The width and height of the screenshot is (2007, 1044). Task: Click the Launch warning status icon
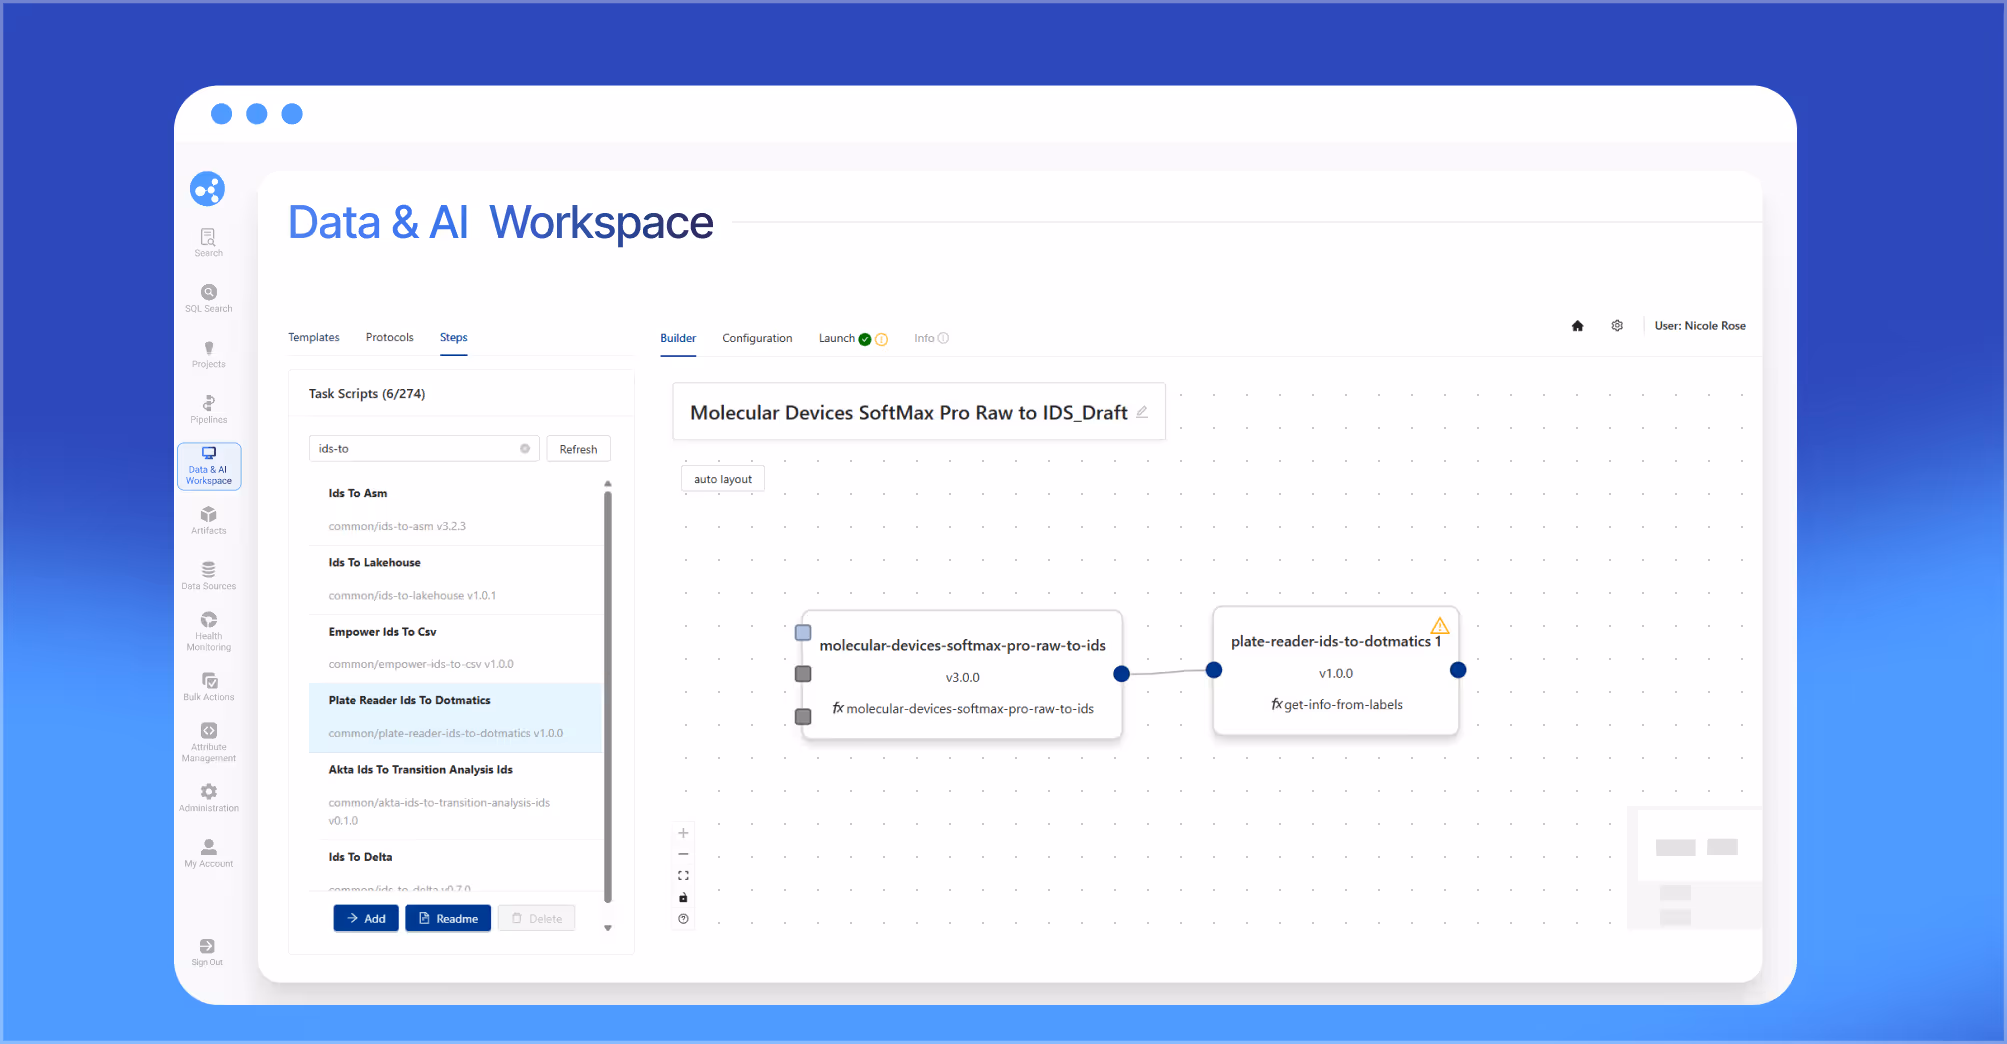click(x=881, y=339)
